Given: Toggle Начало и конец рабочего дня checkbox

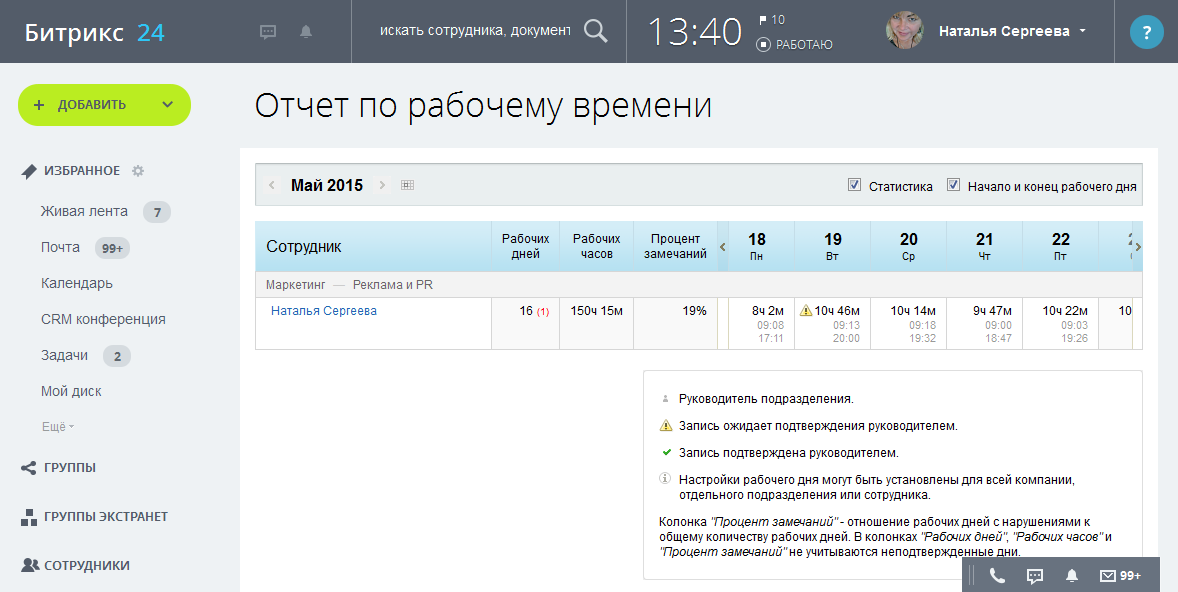Looking at the screenshot, I should (x=953, y=185).
